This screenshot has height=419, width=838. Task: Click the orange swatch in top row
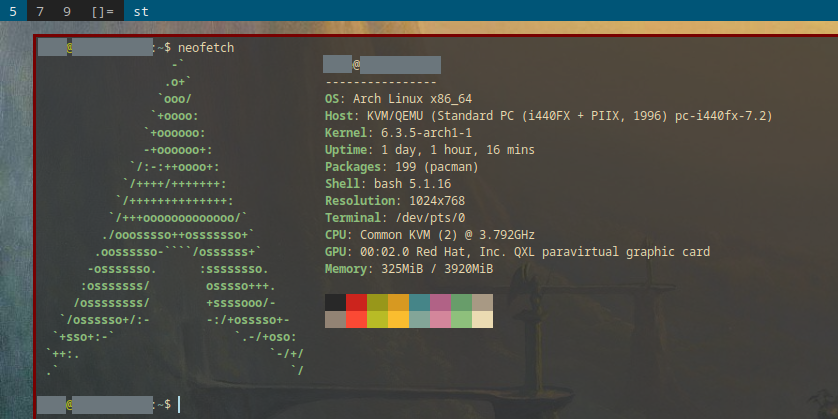(x=399, y=302)
